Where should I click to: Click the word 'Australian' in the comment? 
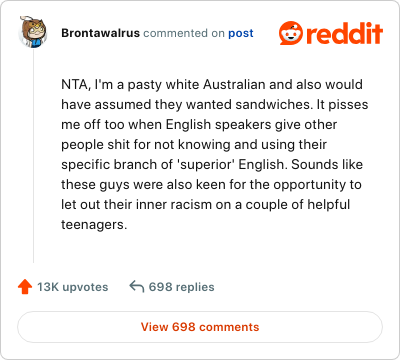[234, 84]
